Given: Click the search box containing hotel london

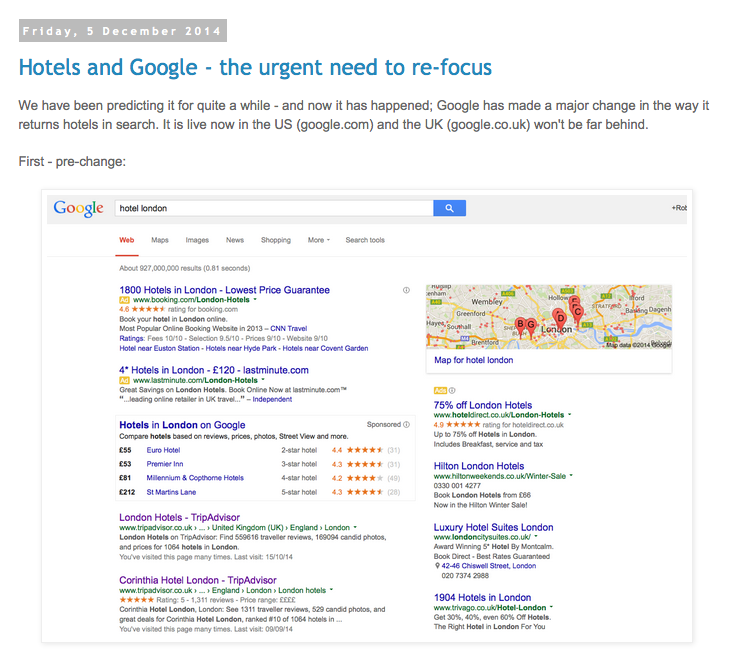Looking at the screenshot, I should tap(274, 208).
